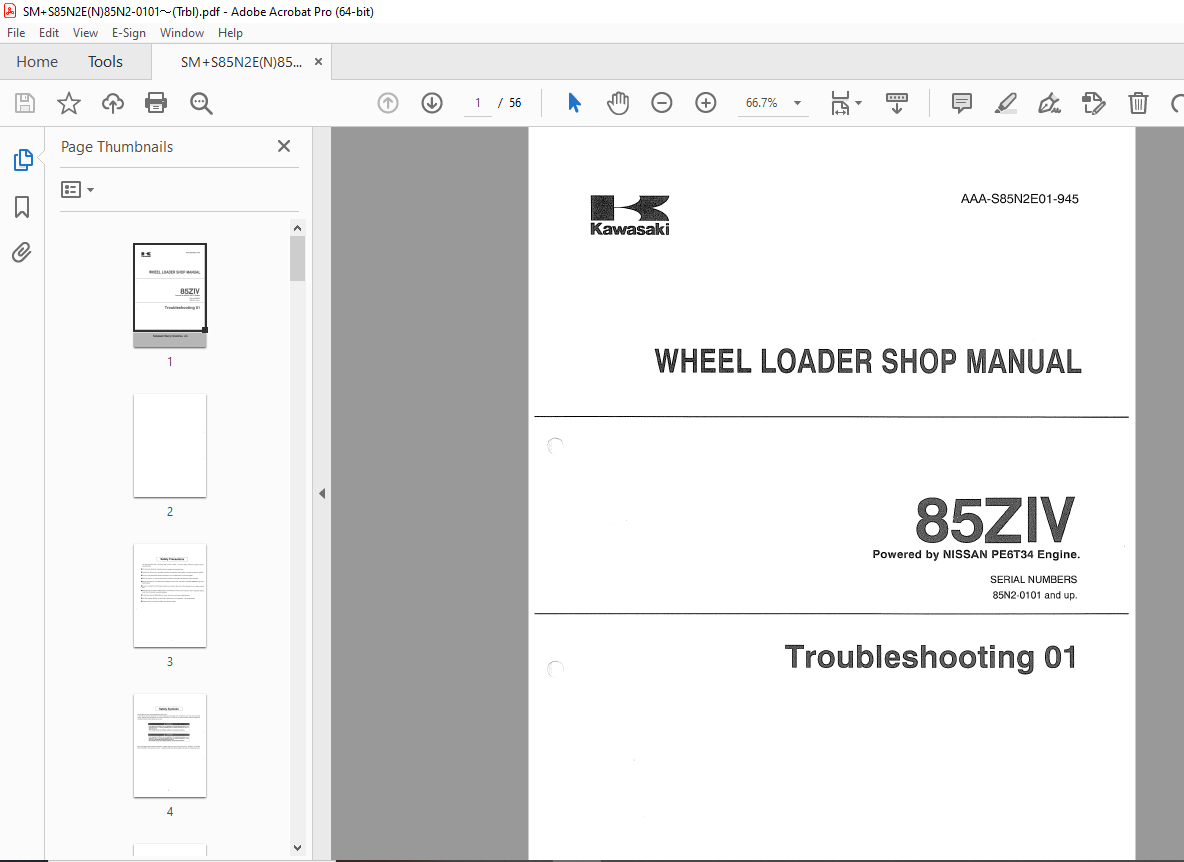
Task: Open the zoom percentage dropdown
Action: [797, 103]
